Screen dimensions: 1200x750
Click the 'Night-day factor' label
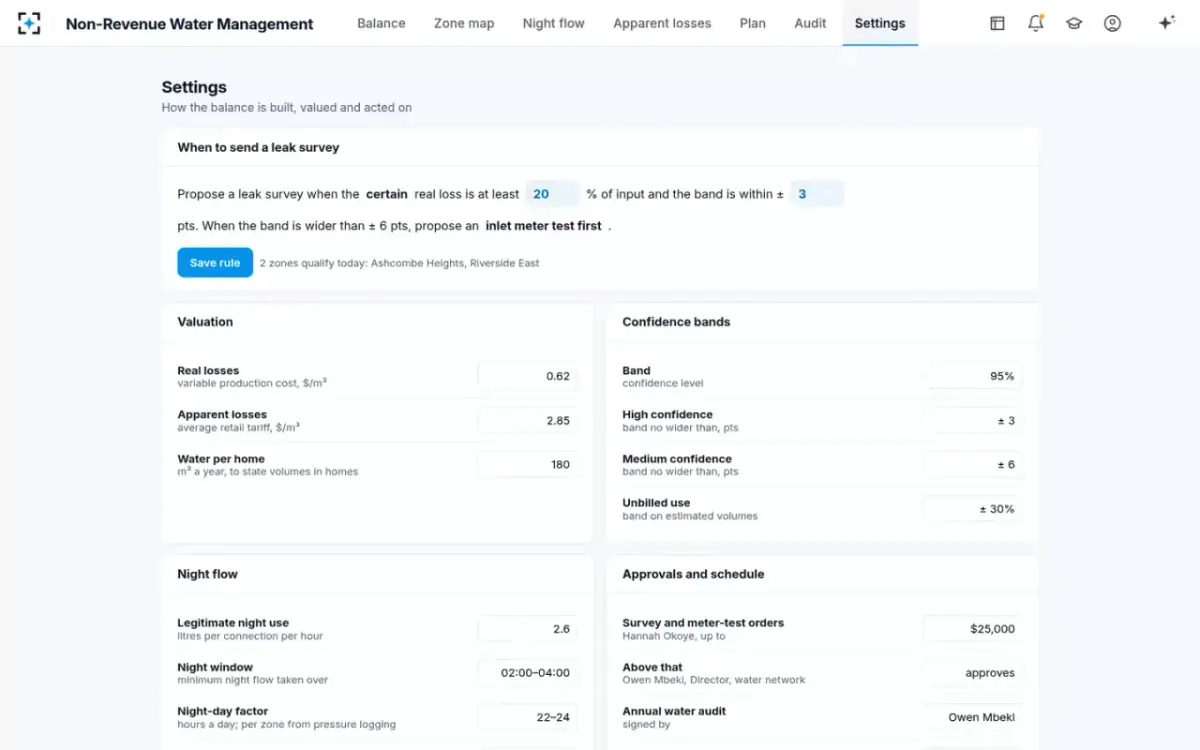click(221, 711)
